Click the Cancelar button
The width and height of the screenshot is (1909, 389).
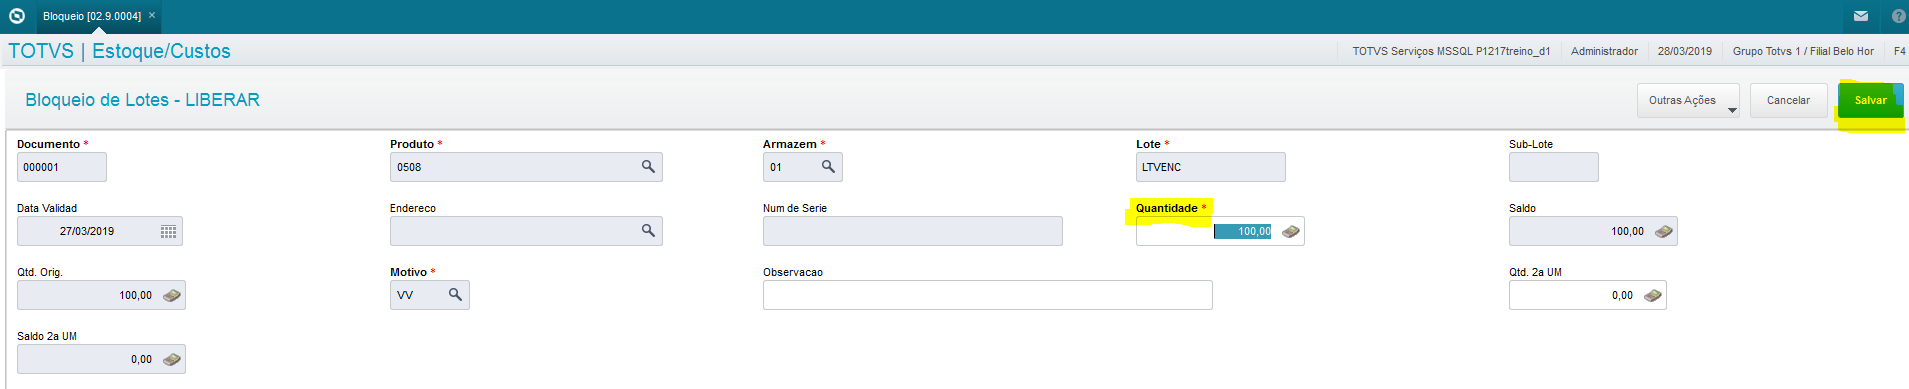1788,100
